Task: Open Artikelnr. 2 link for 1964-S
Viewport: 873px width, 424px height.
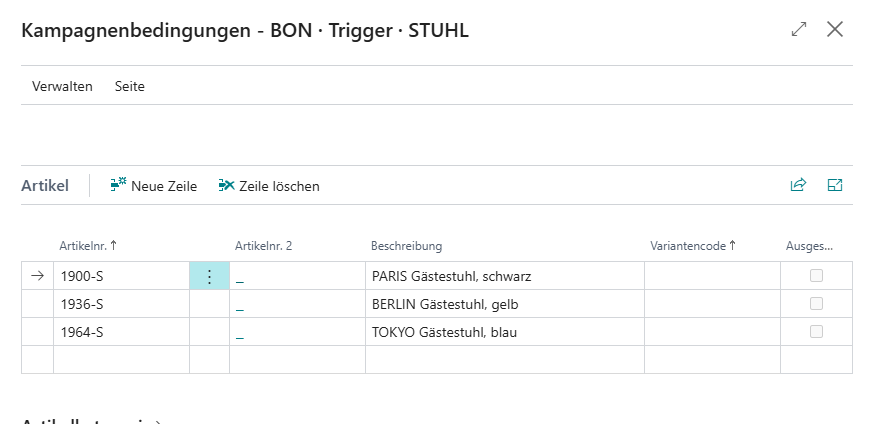Action: tap(240, 333)
